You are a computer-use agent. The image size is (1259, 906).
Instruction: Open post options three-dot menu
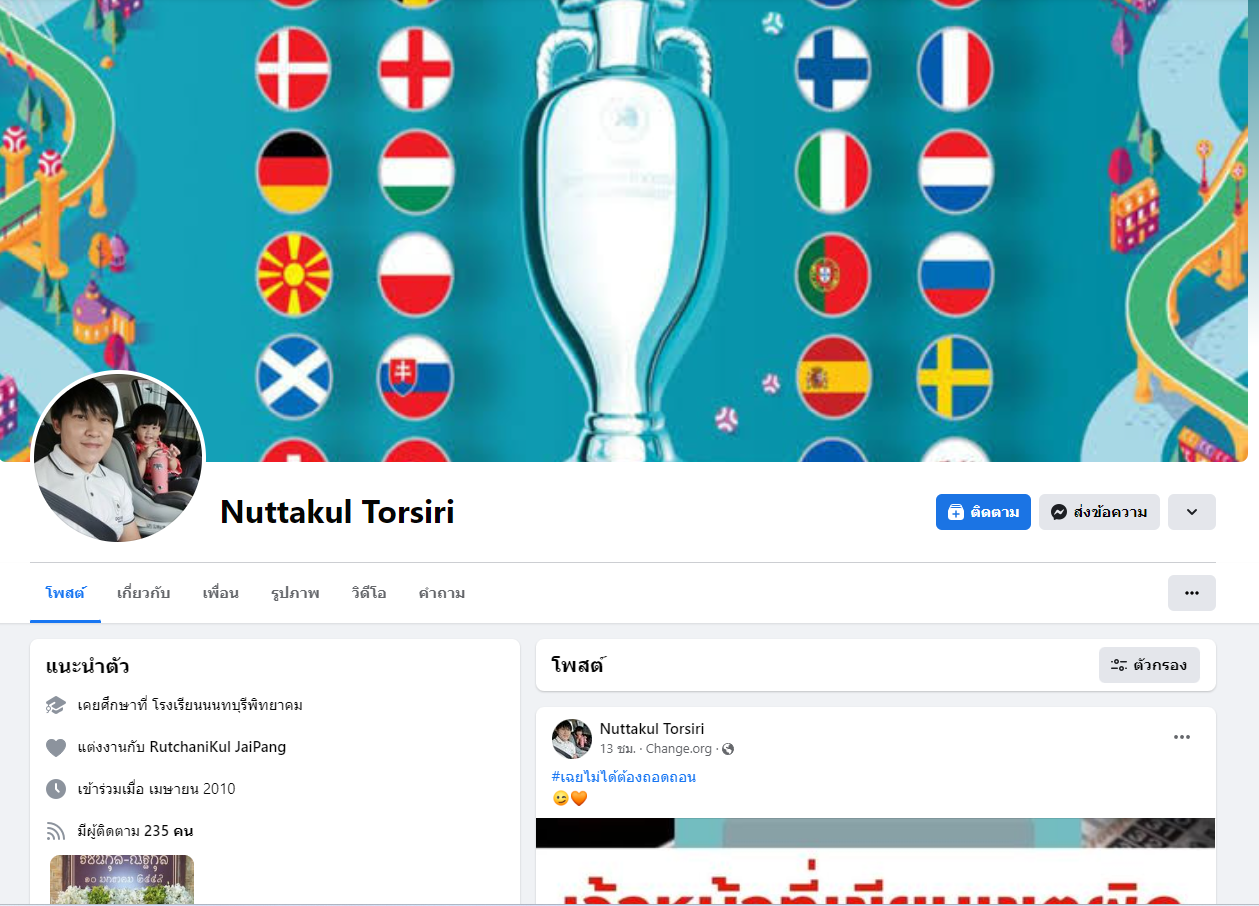[1182, 737]
